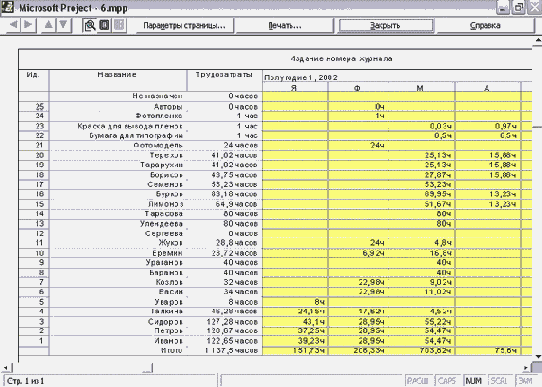Show multiple pages view icon
542x387 pixels.
tap(119, 25)
